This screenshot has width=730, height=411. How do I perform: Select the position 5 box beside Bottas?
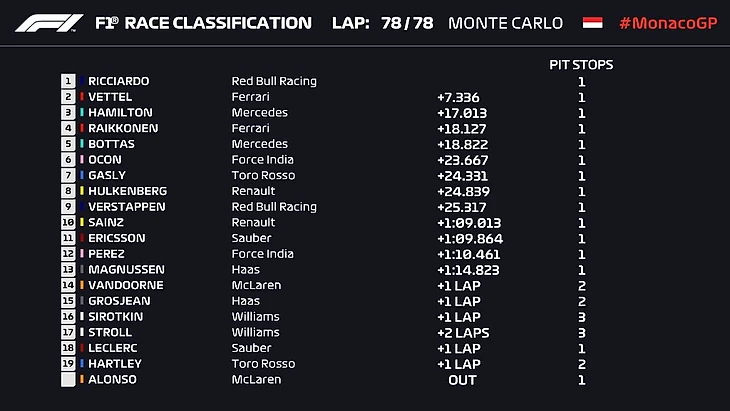pos(68,144)
